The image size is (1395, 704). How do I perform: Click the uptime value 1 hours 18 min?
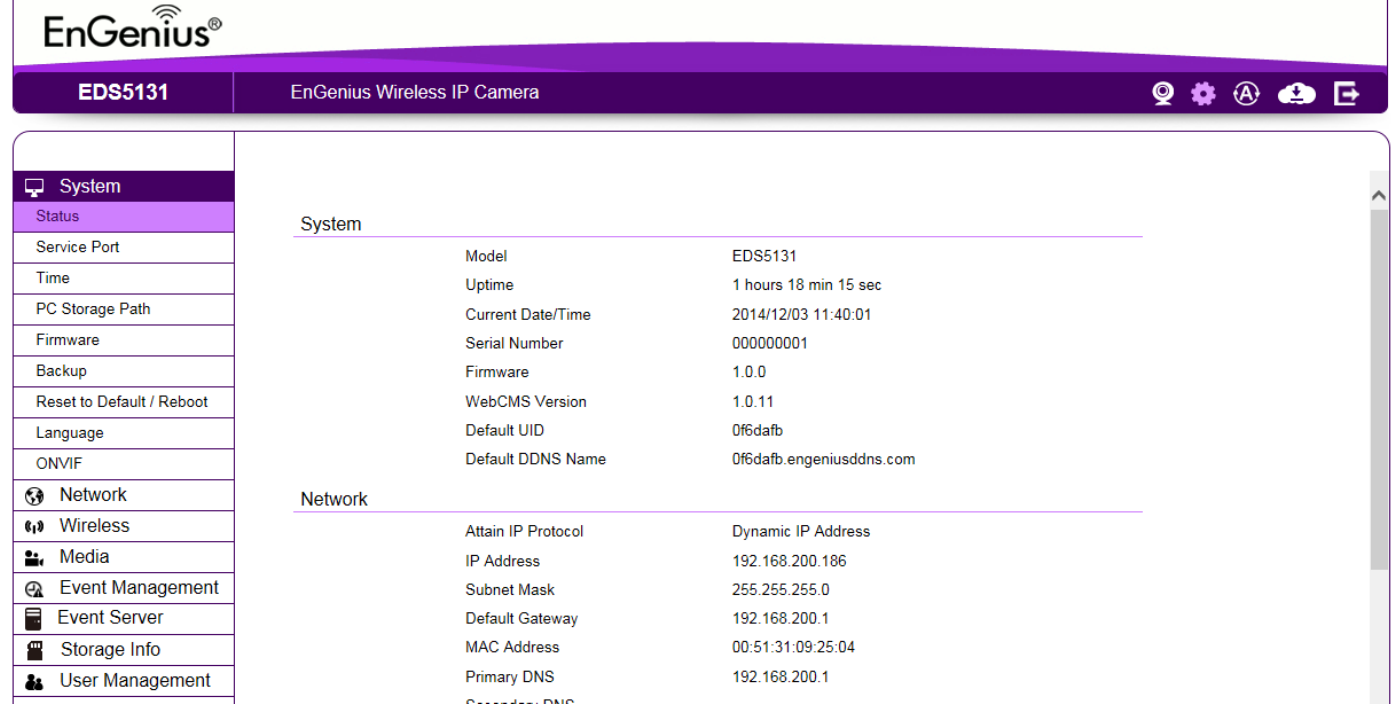click(x=806, y=286)
